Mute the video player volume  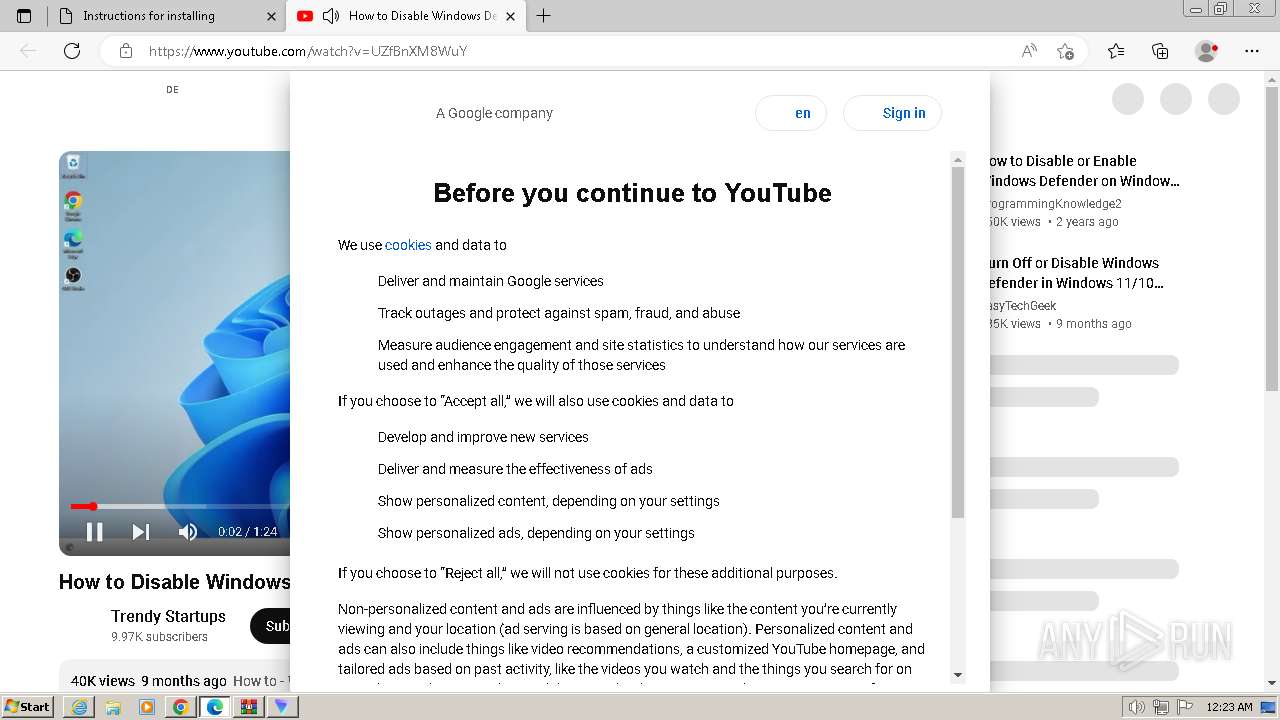(188, 532)
